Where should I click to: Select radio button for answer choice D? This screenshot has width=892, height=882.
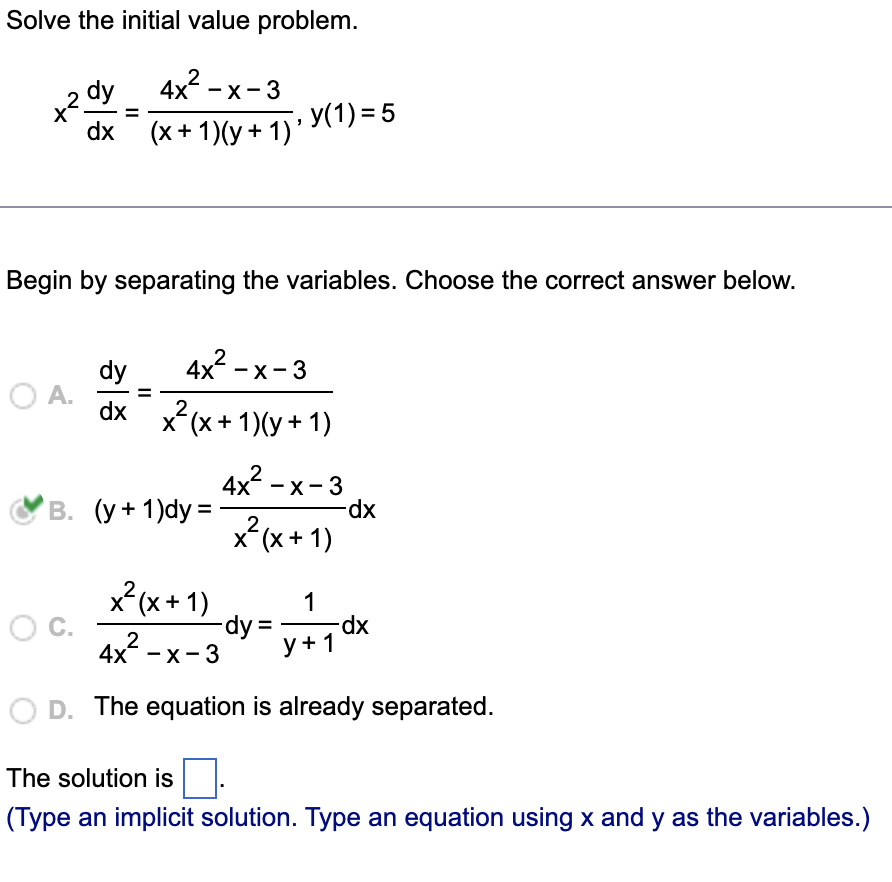coord(22,707)
